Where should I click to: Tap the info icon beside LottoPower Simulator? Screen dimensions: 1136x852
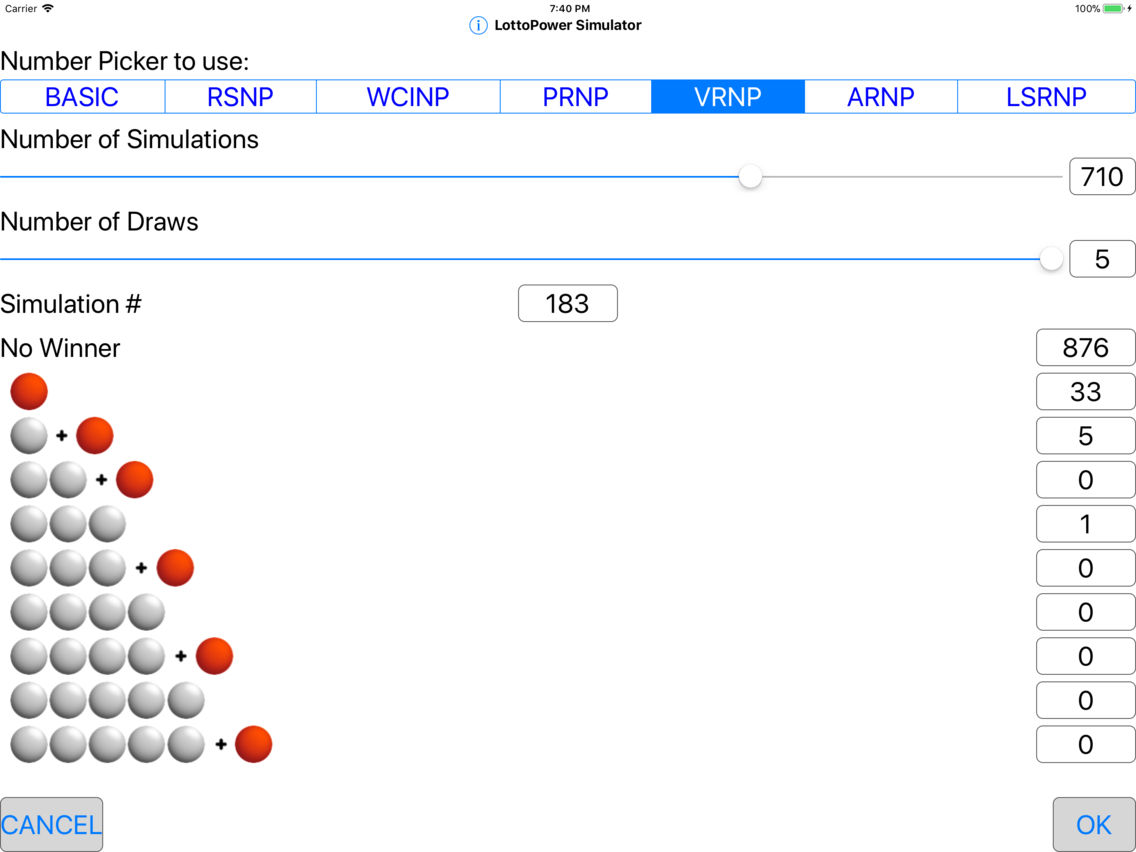[x=478, y=25]
